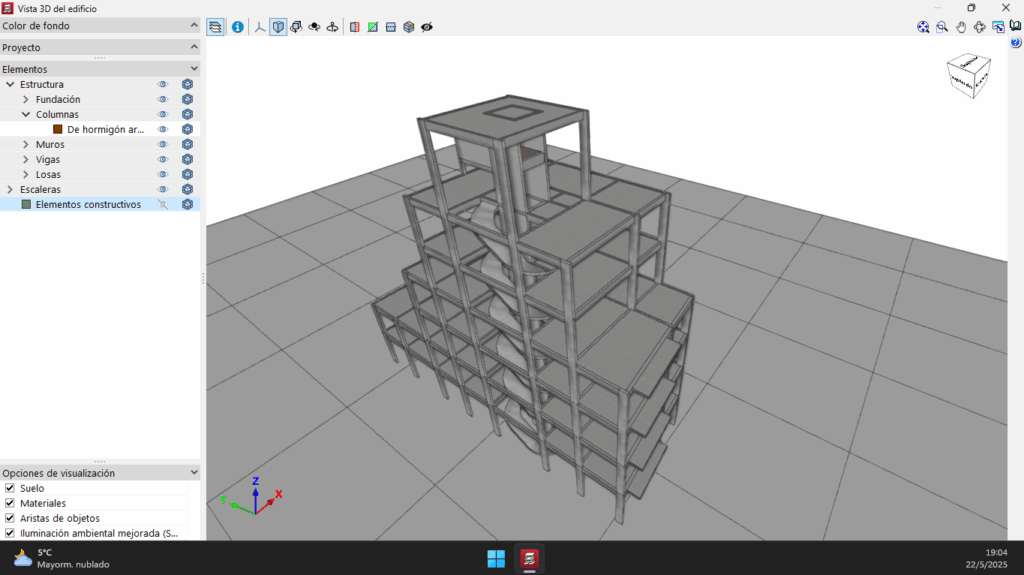This screenshot has height=575, width=1024.
Task: Click the Elementos constructivos cube icon
Action: [187, 205]
